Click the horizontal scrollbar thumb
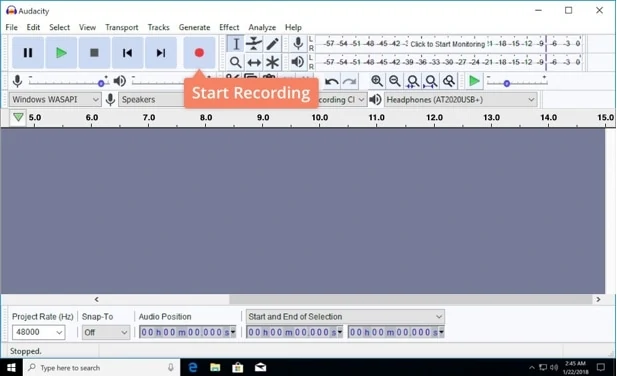The image size is (617, 376). pos(411,299)
